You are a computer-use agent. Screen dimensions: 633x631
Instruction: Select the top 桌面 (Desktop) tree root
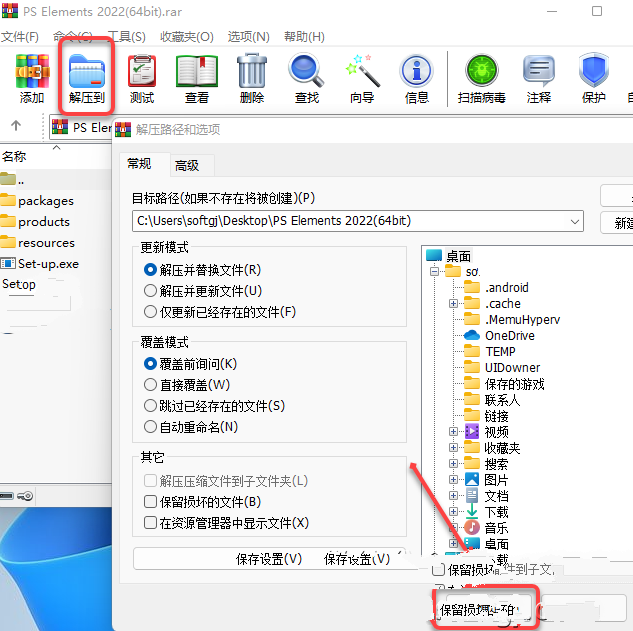449,256
